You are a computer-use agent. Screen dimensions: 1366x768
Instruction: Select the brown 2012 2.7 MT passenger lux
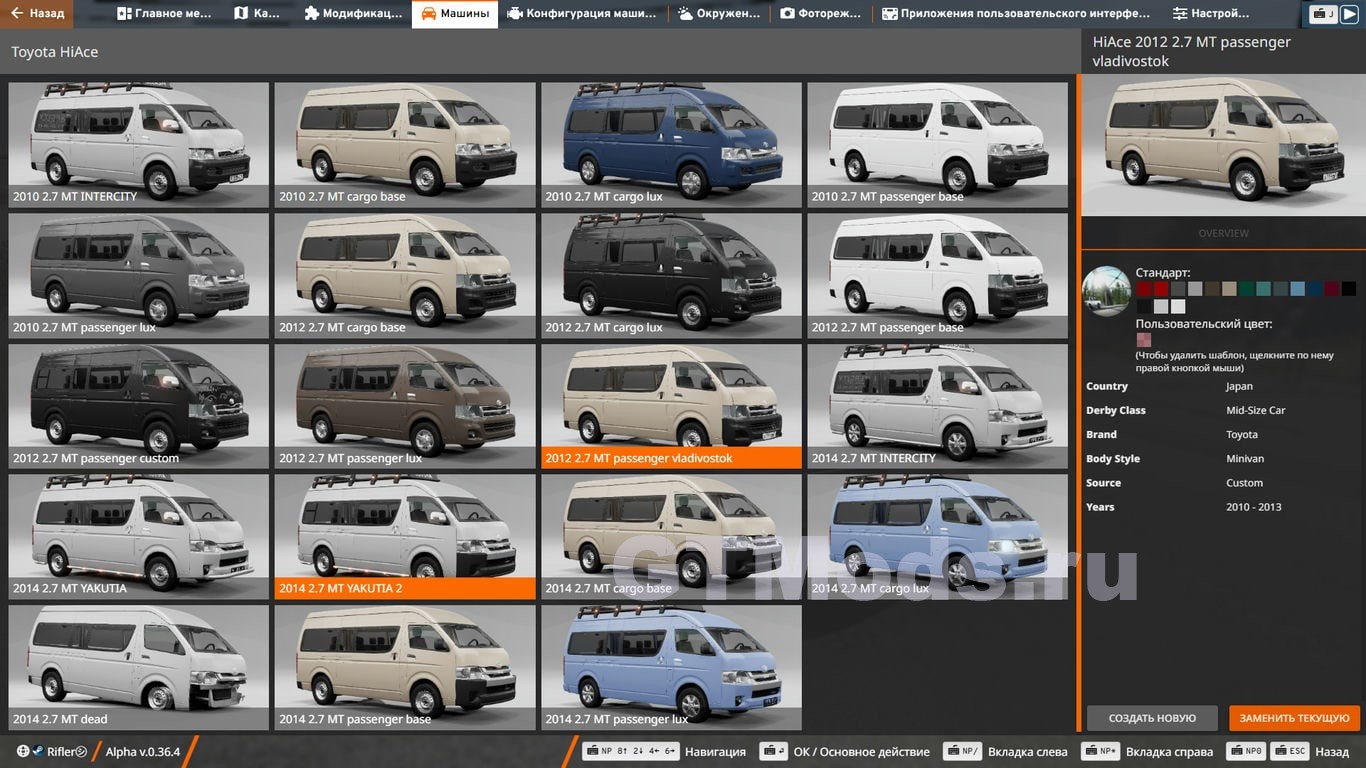click(x=405, y=406)
